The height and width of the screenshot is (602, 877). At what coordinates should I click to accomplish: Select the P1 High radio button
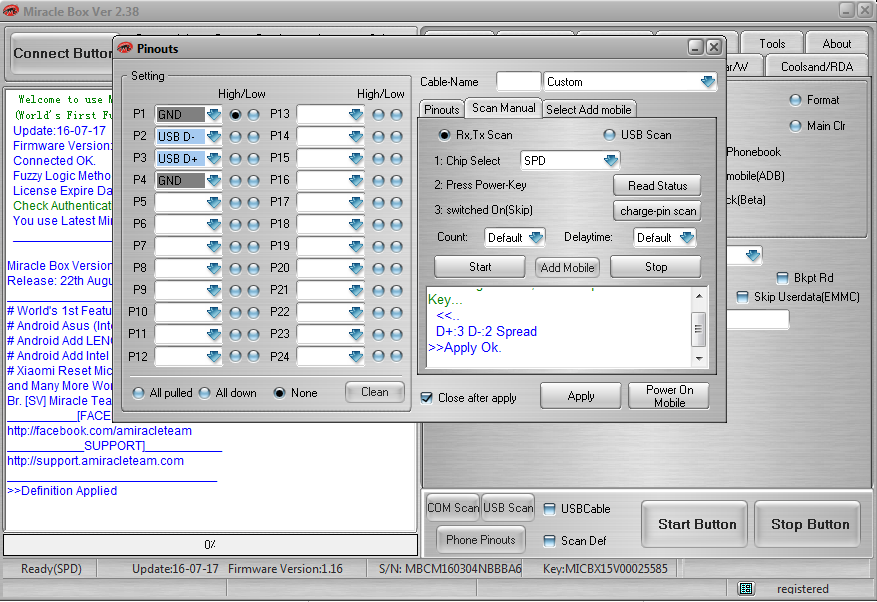235,114
